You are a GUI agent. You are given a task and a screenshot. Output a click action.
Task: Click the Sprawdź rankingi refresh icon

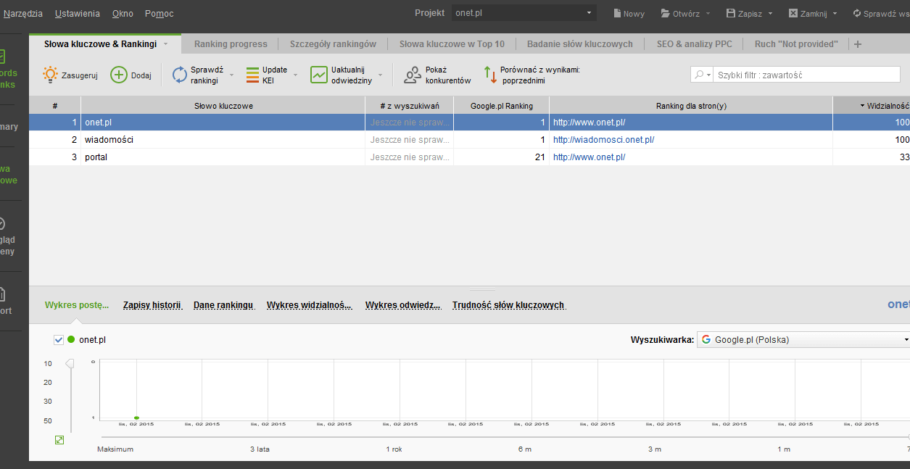[x=179, y=75]
